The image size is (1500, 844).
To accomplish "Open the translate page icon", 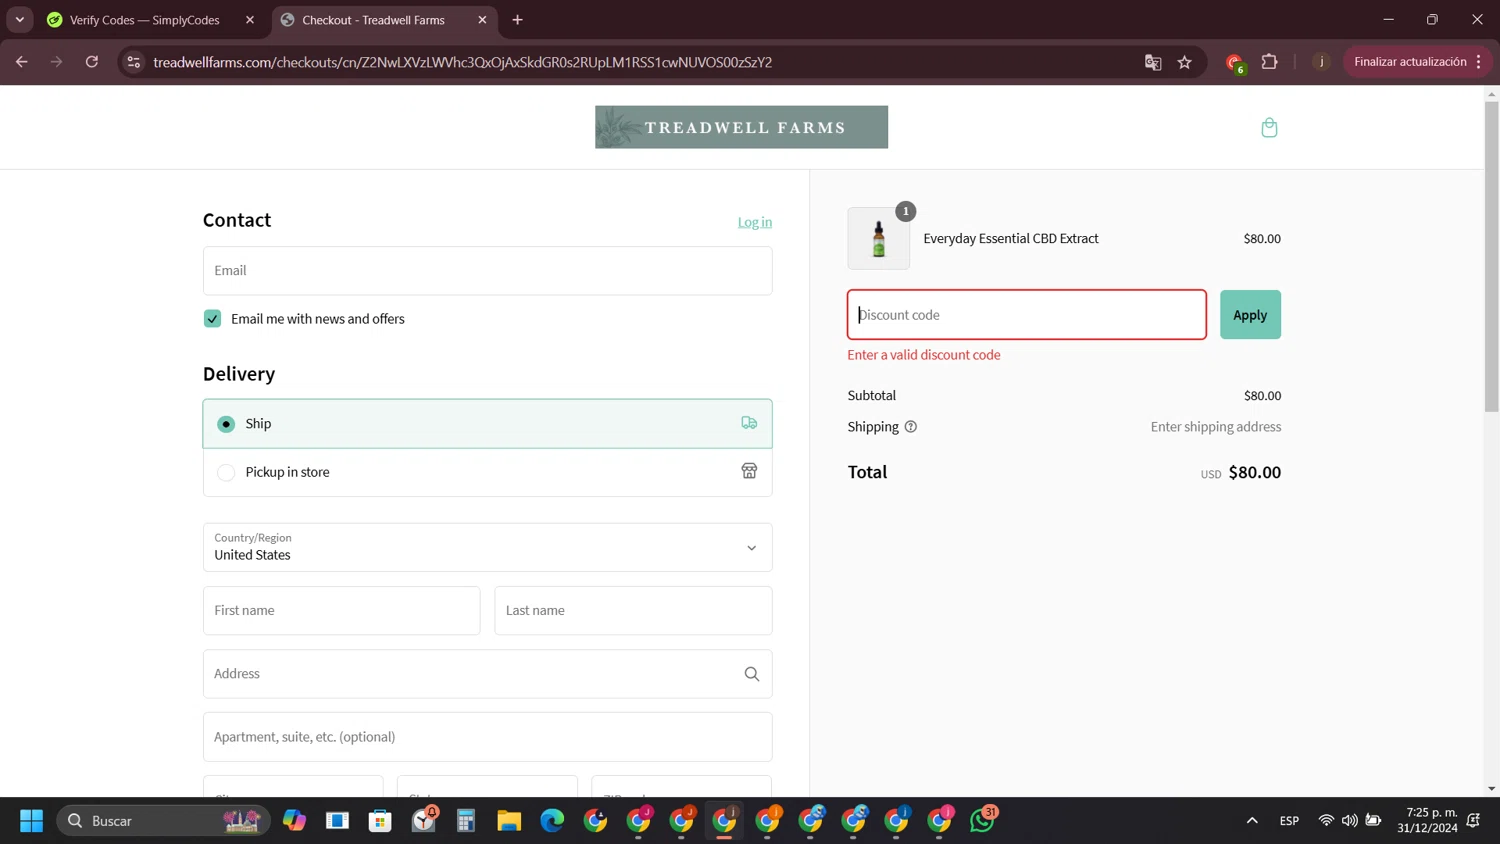I will coord(1153,62).
